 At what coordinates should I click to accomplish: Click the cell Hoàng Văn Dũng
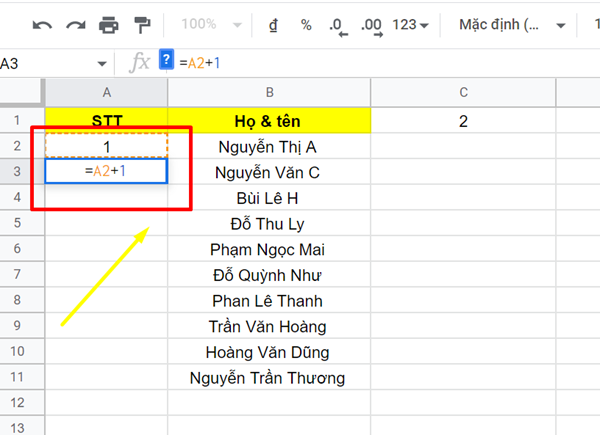269,351
